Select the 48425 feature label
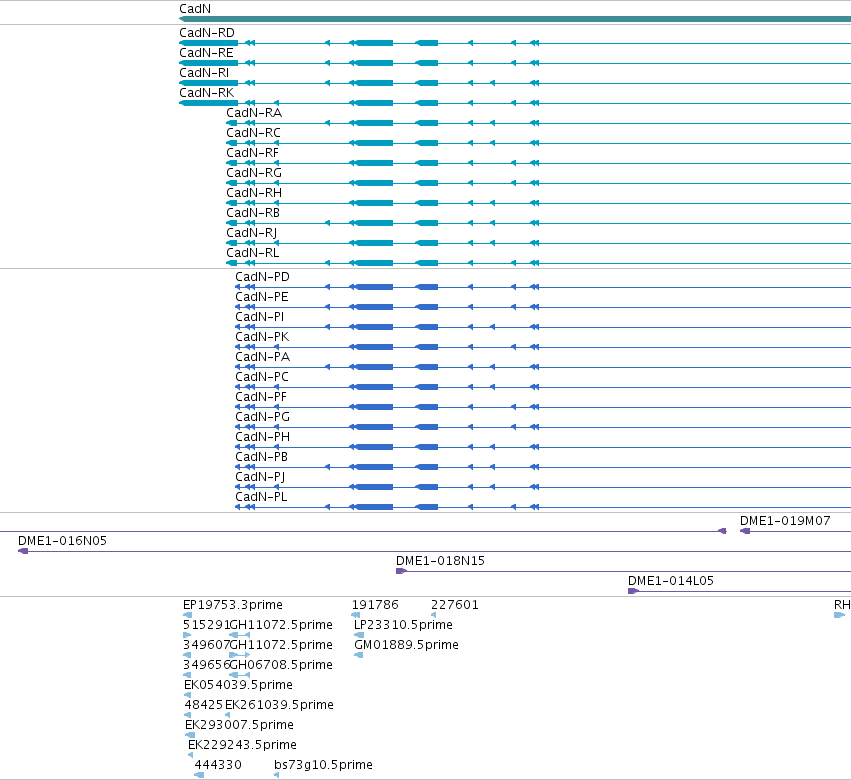 [x=204, y=705]
